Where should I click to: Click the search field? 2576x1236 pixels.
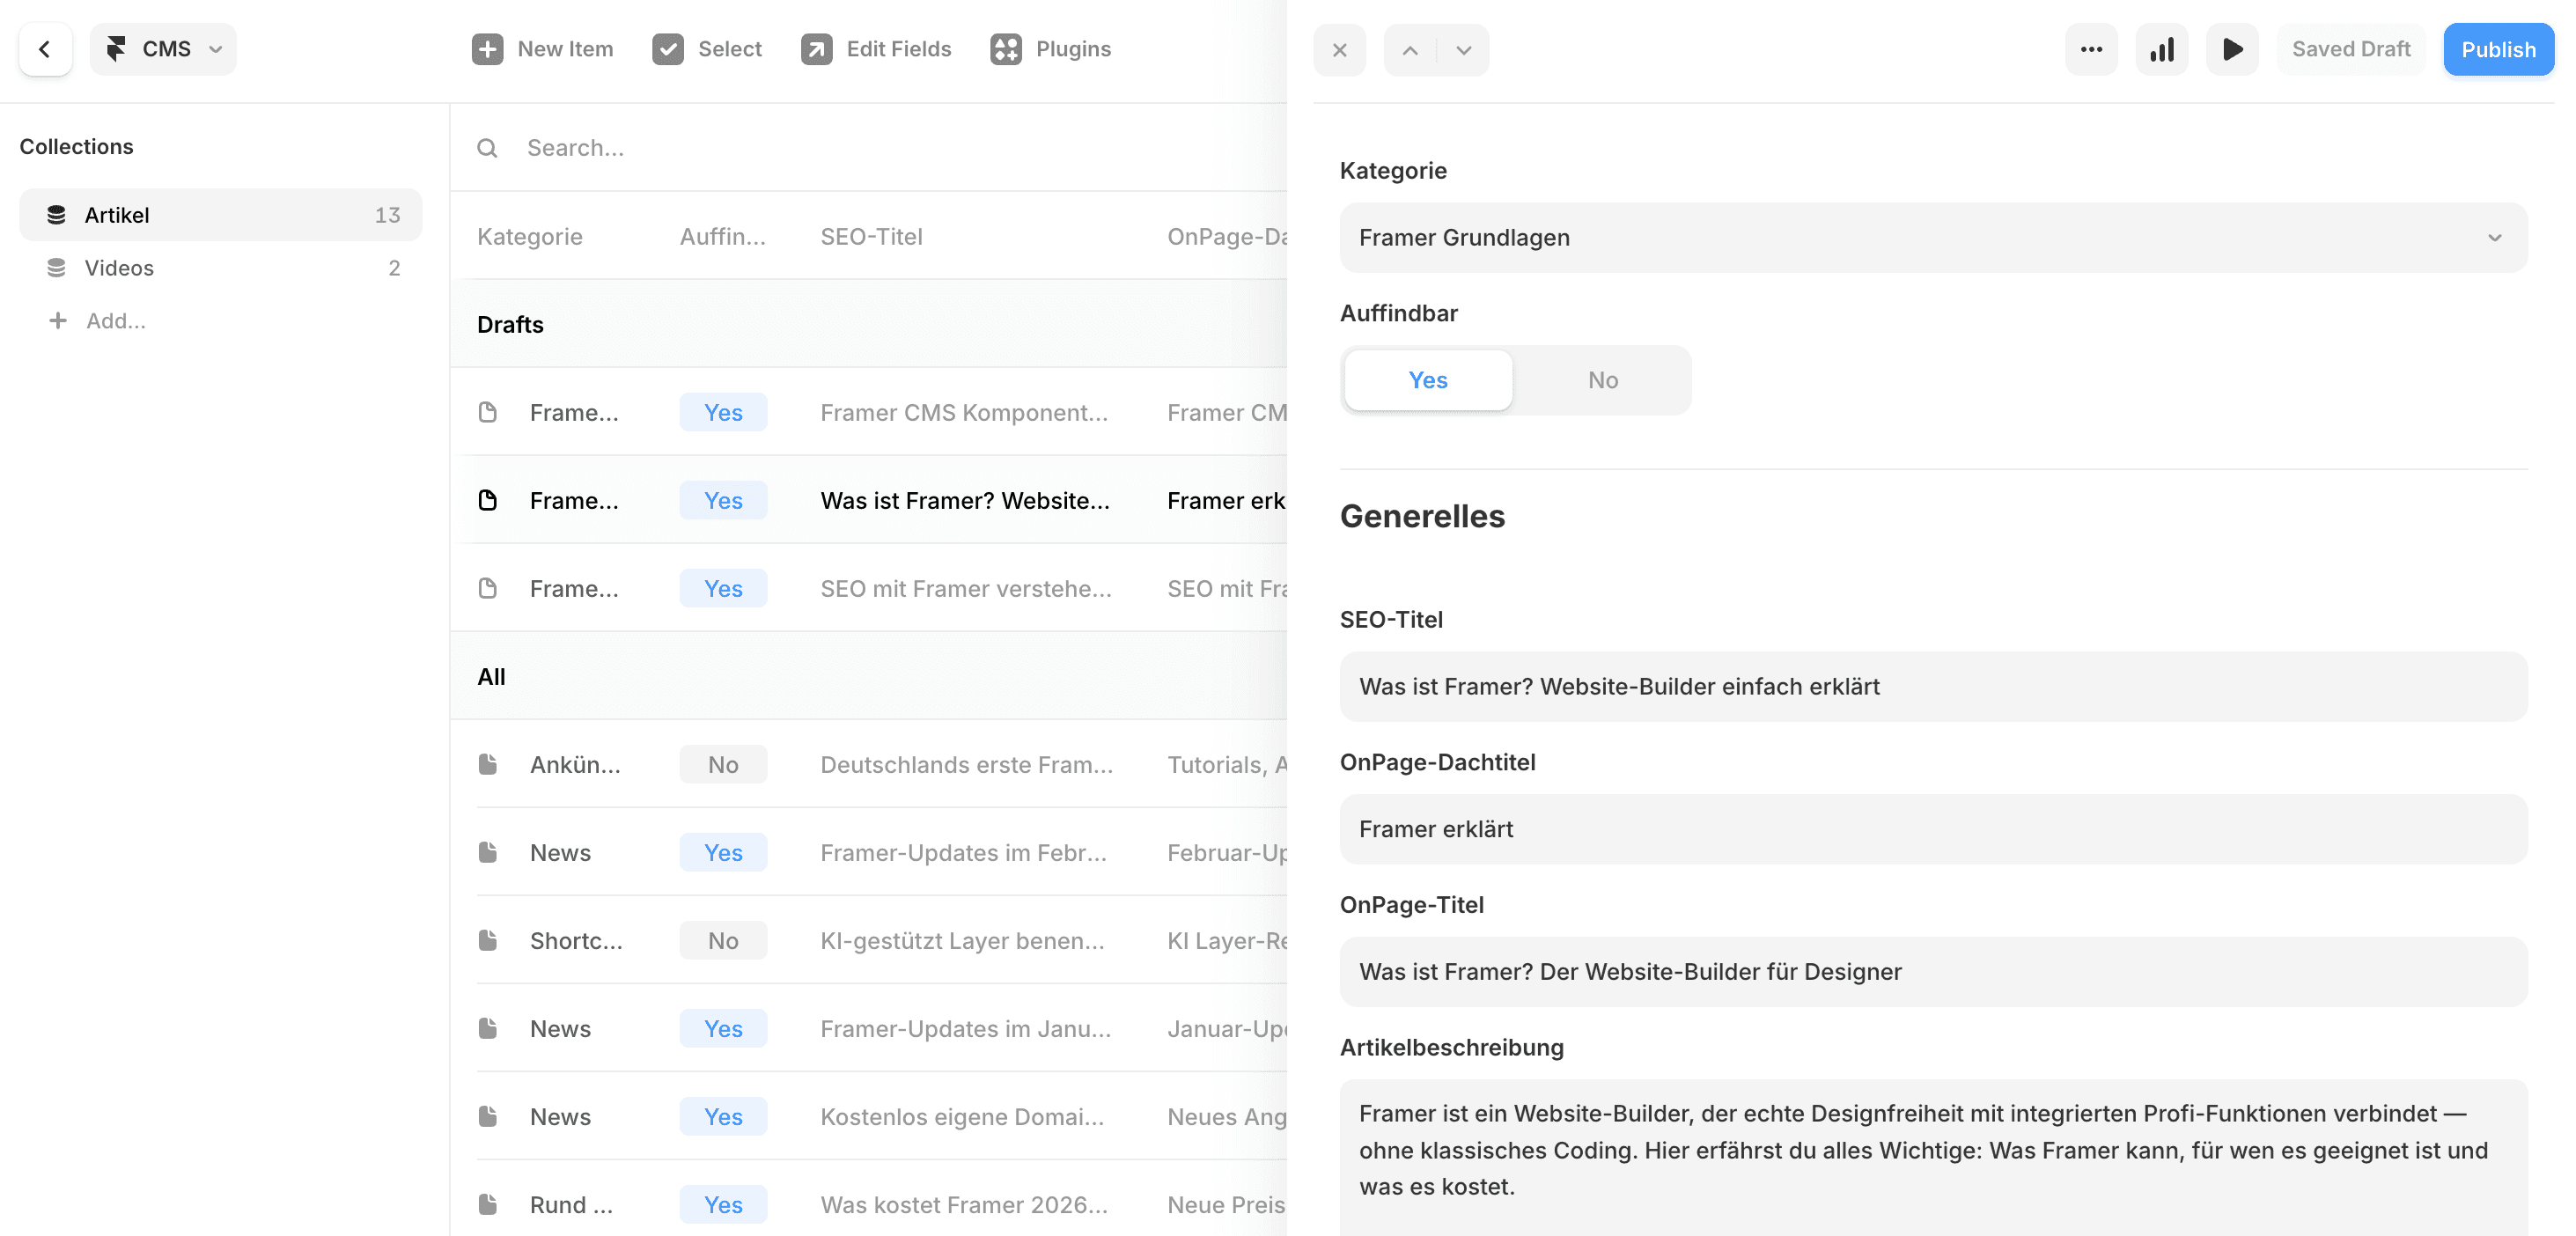coord(700,148)
